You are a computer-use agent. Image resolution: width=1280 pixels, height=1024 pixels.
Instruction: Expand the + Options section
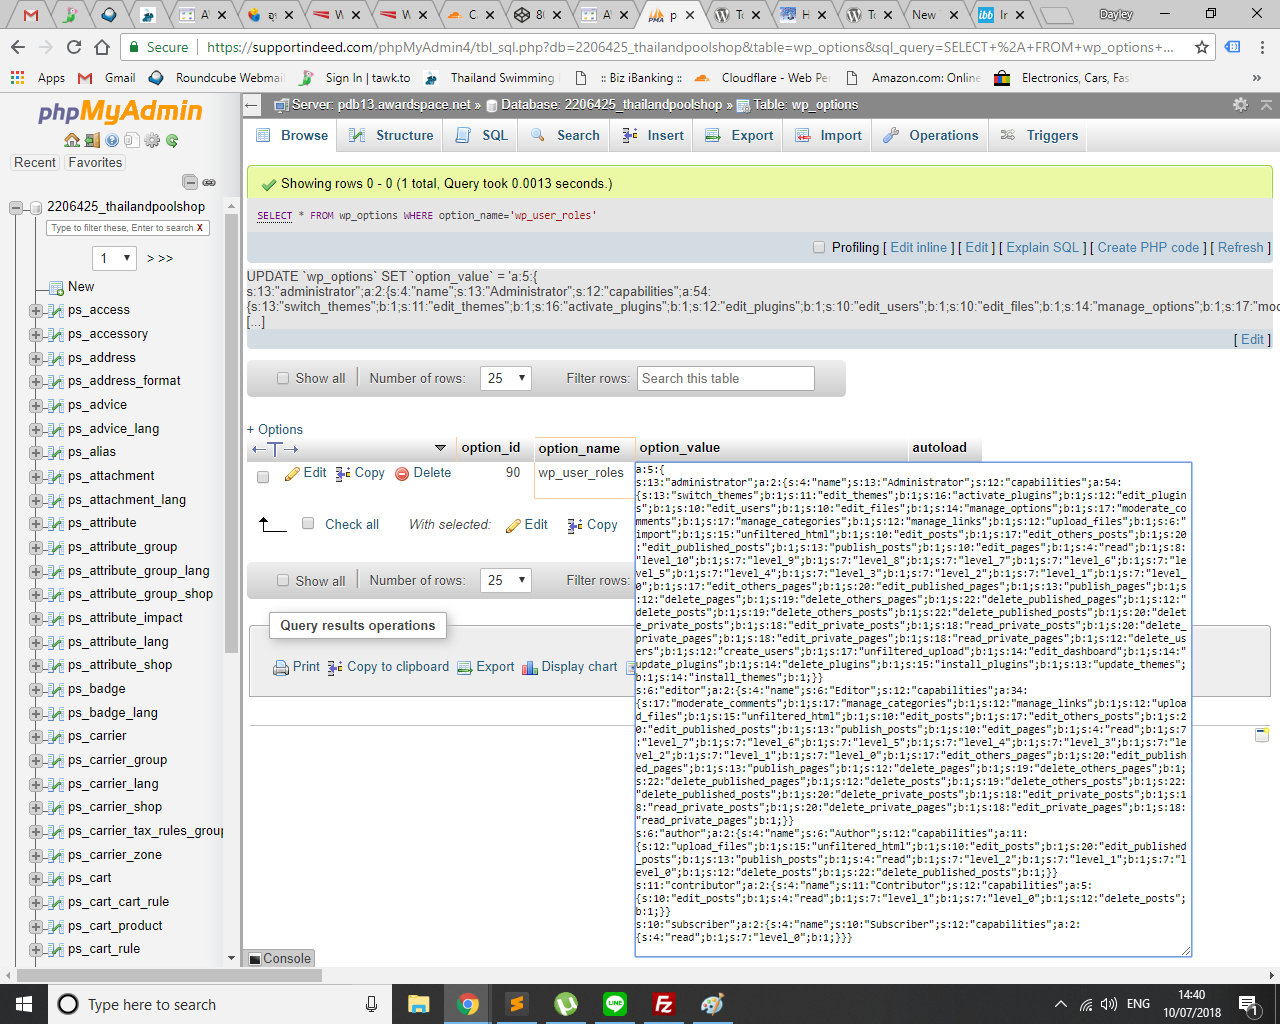coord(275,429)
